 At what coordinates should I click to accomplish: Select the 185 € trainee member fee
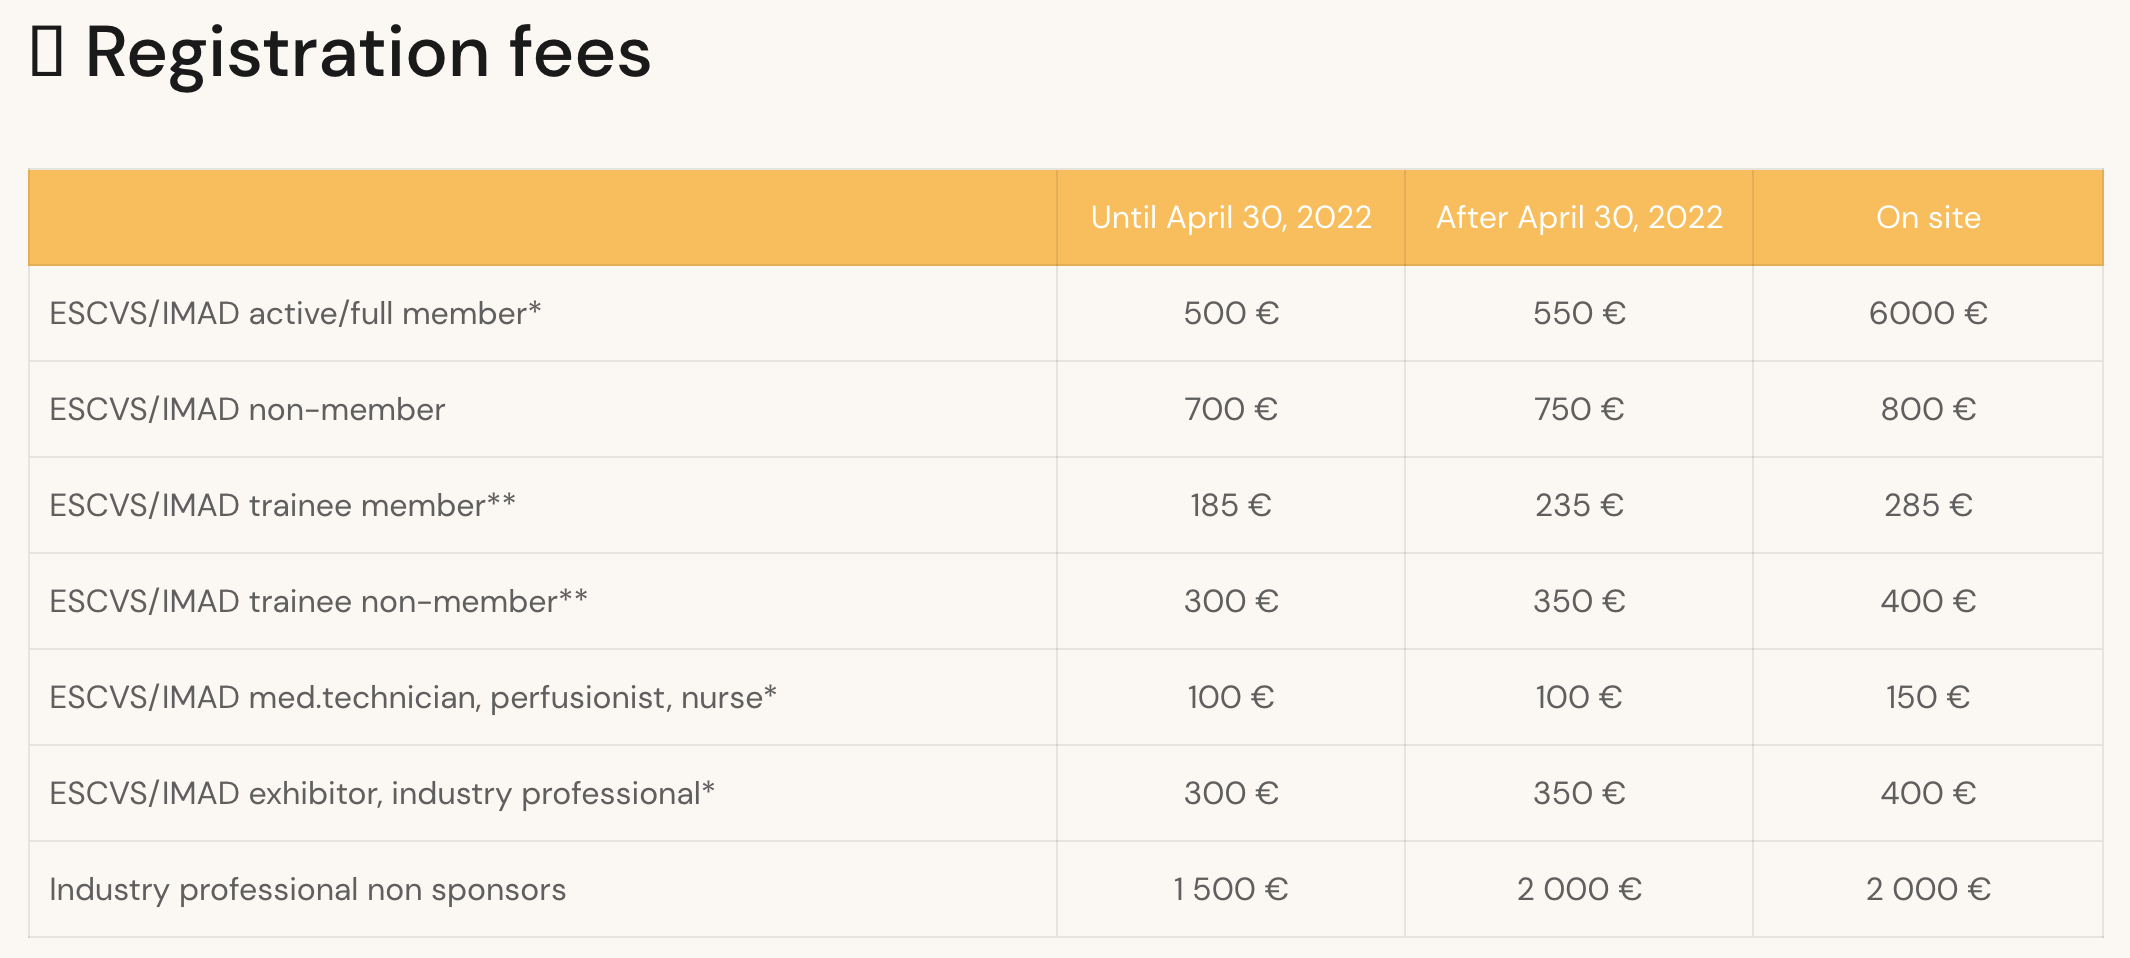(x=1230, y=505)
